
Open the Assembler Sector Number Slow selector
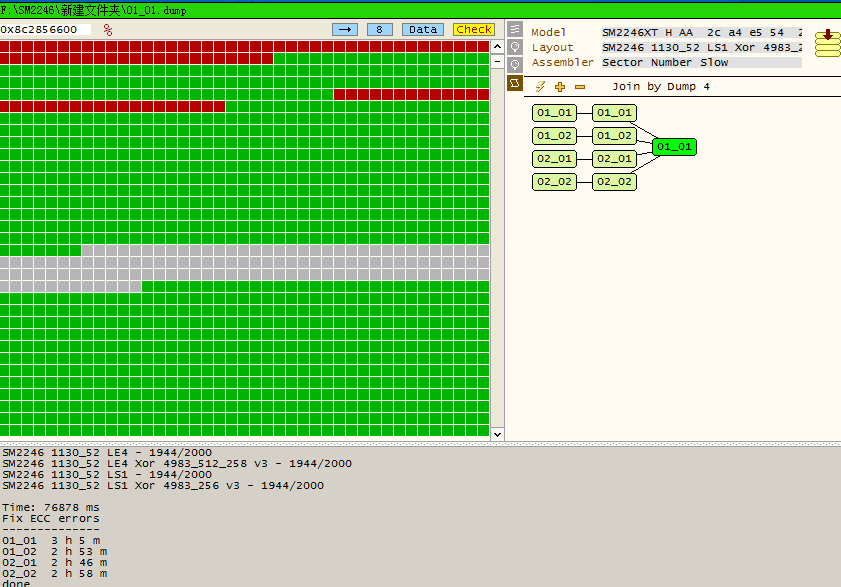coord(701,62)
